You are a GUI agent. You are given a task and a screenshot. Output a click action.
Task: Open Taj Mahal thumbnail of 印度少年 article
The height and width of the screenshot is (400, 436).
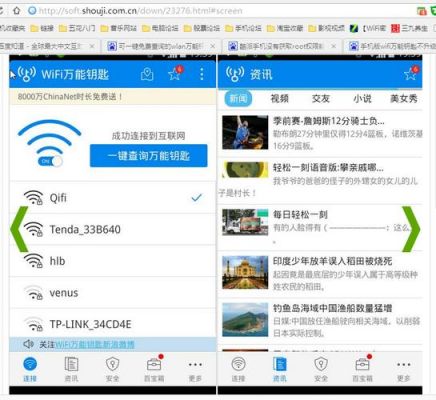pyautogui.click(x=245, y=272)
